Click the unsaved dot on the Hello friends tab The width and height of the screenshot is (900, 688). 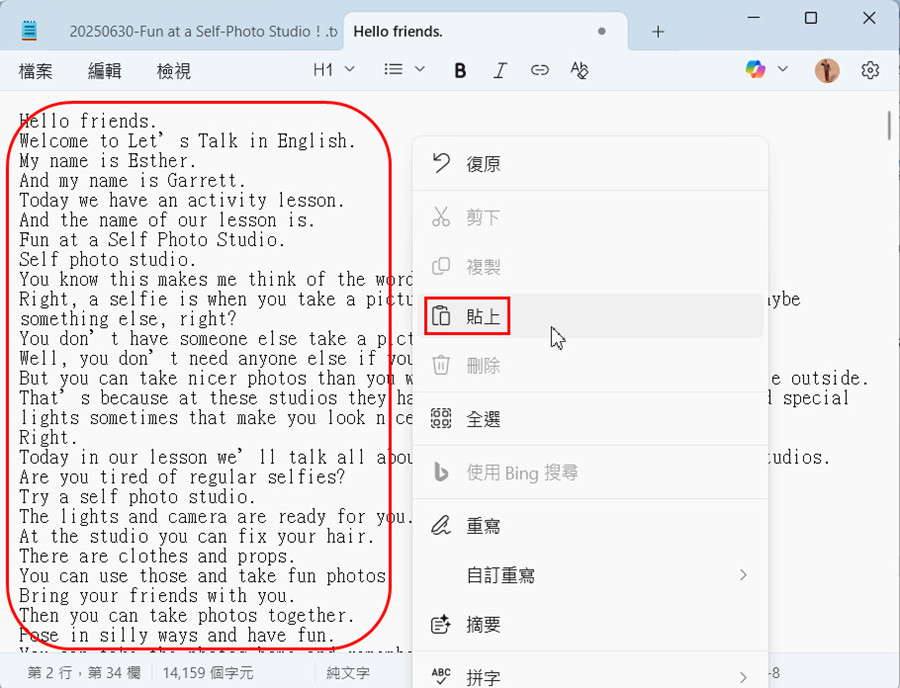coord(601,32)
